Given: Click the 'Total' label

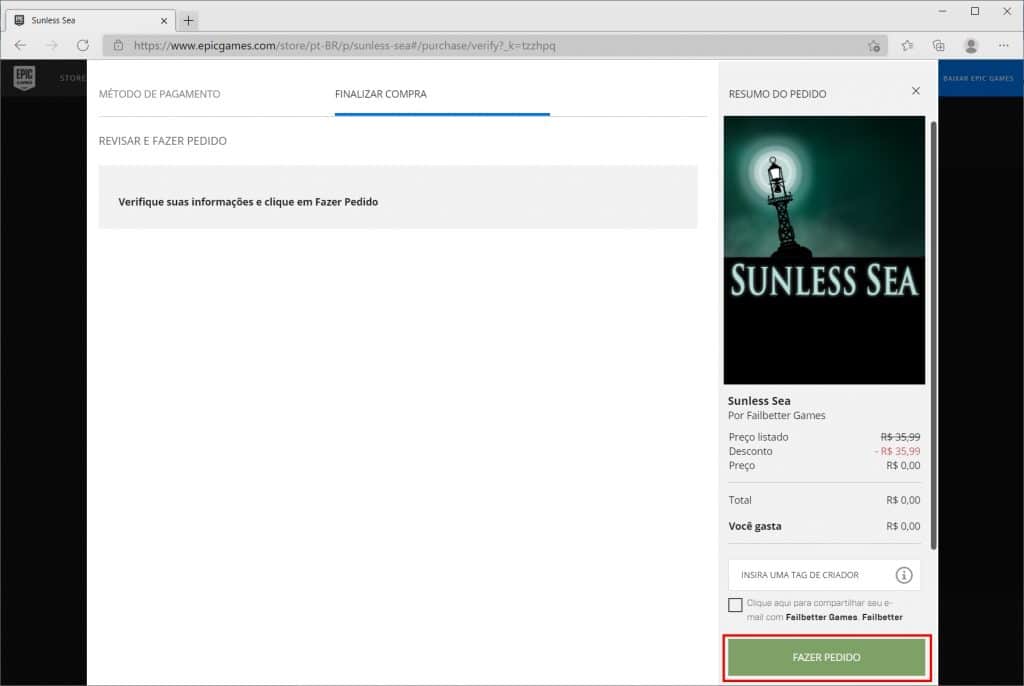Looking at the screenshot, I should [740, 500].
